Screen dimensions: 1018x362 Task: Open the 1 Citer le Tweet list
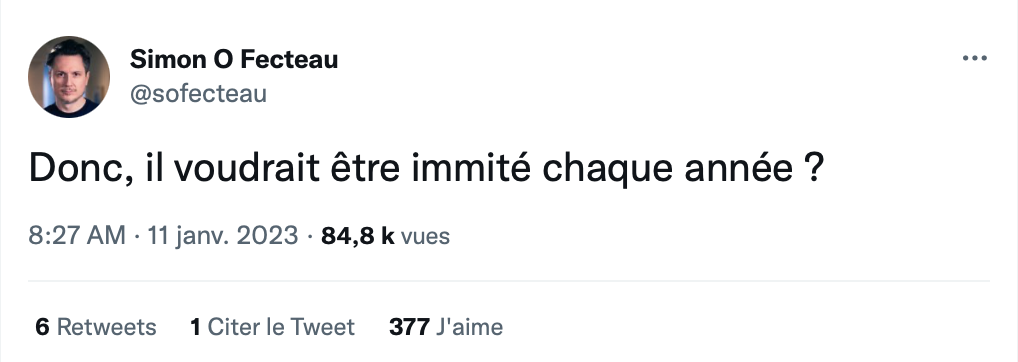coord(273,326)
